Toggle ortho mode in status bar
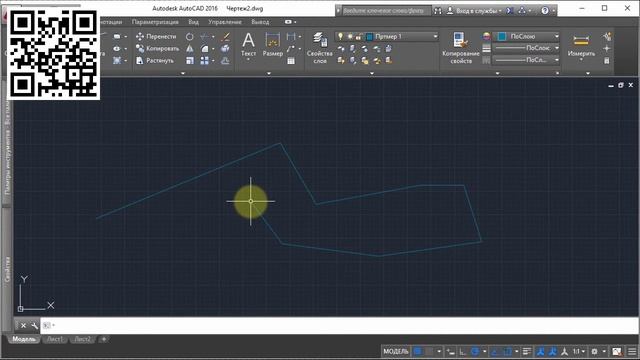 click(x=462, y=351)
